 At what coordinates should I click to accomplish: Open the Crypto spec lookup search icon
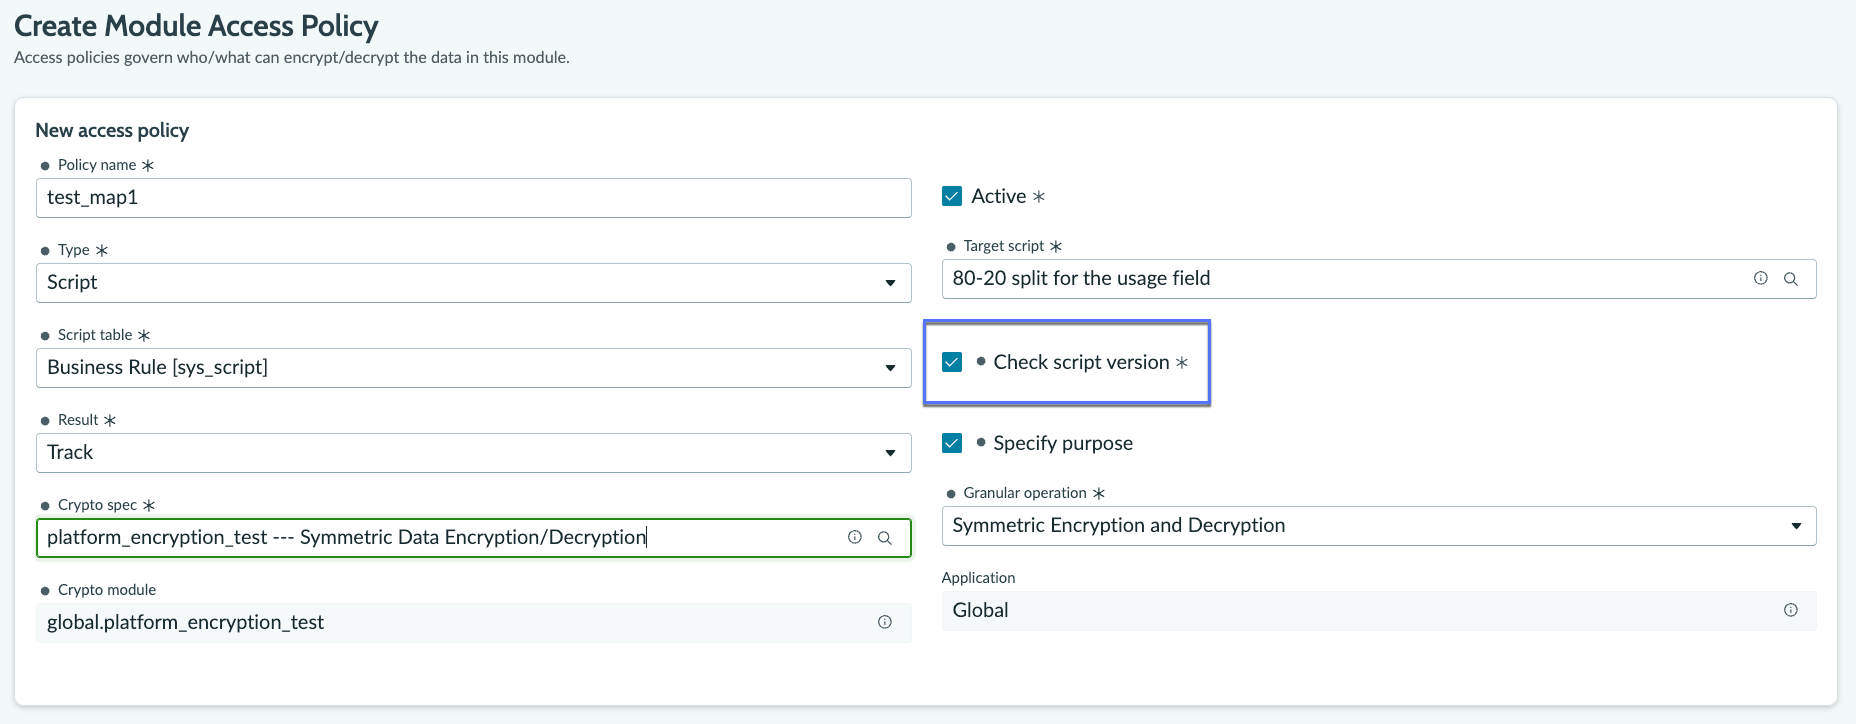(884, 538)
